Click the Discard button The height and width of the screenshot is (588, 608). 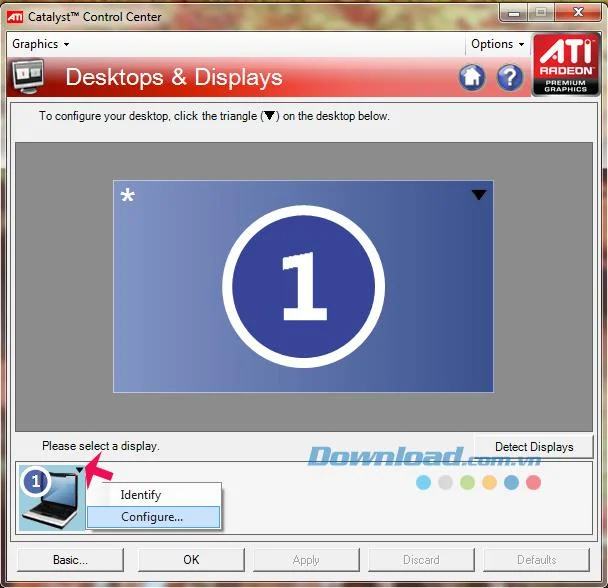click(x=421, y=560)
